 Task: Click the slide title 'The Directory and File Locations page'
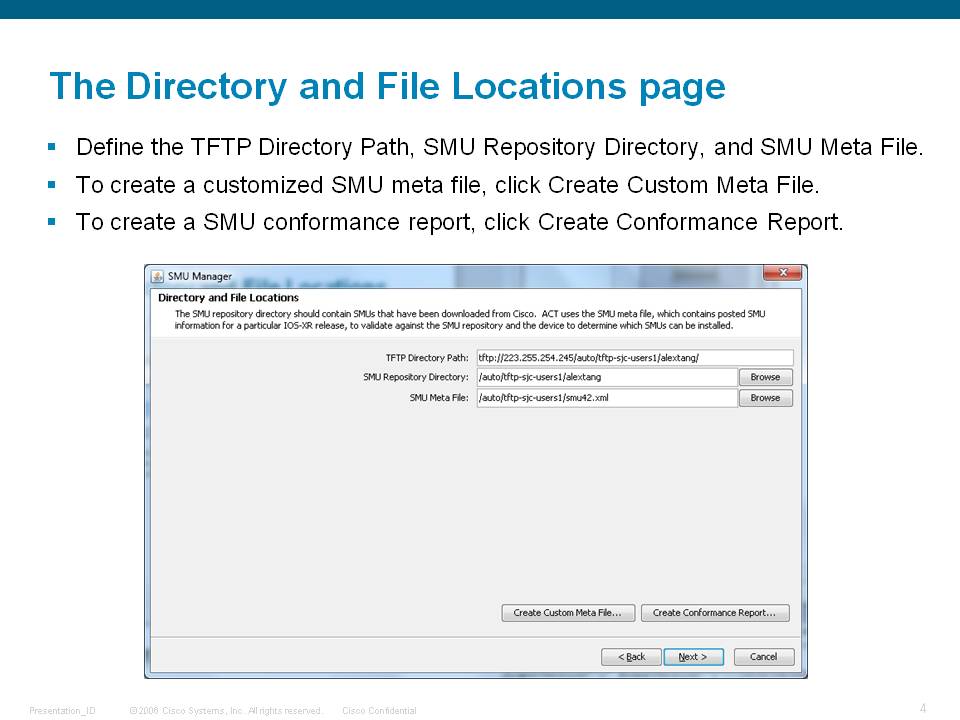click(388, 86)
